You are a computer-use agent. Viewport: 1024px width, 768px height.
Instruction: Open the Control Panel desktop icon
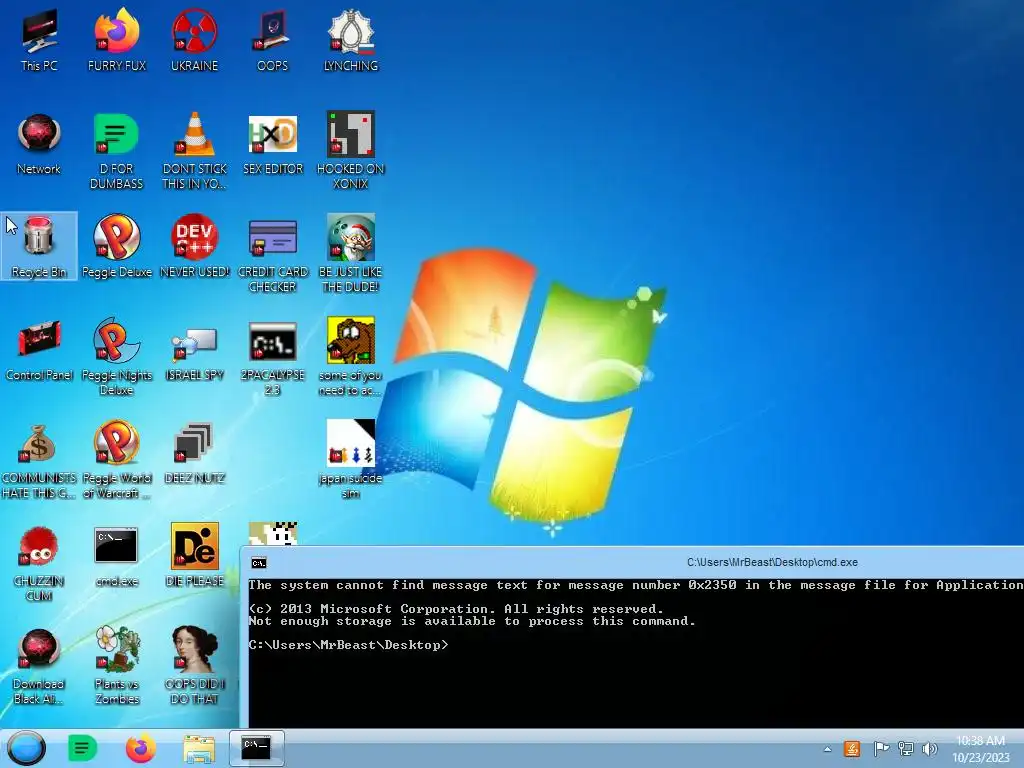tap(39, 349)
